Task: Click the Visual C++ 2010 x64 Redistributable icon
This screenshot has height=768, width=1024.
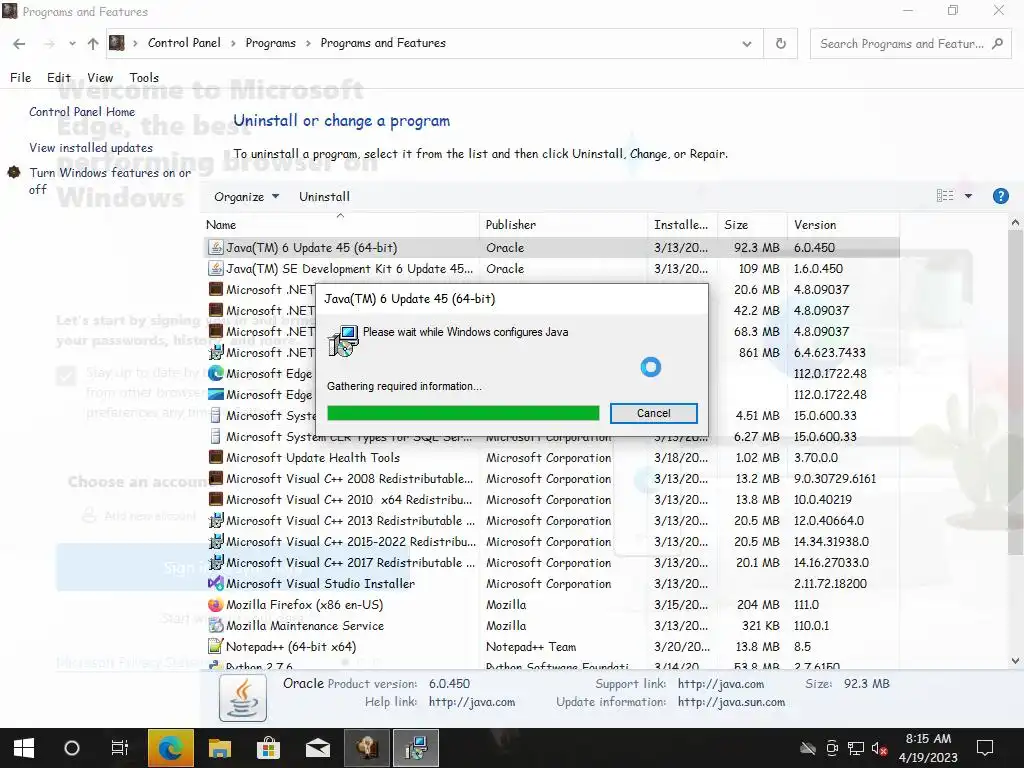Action: tap(216, 499)
